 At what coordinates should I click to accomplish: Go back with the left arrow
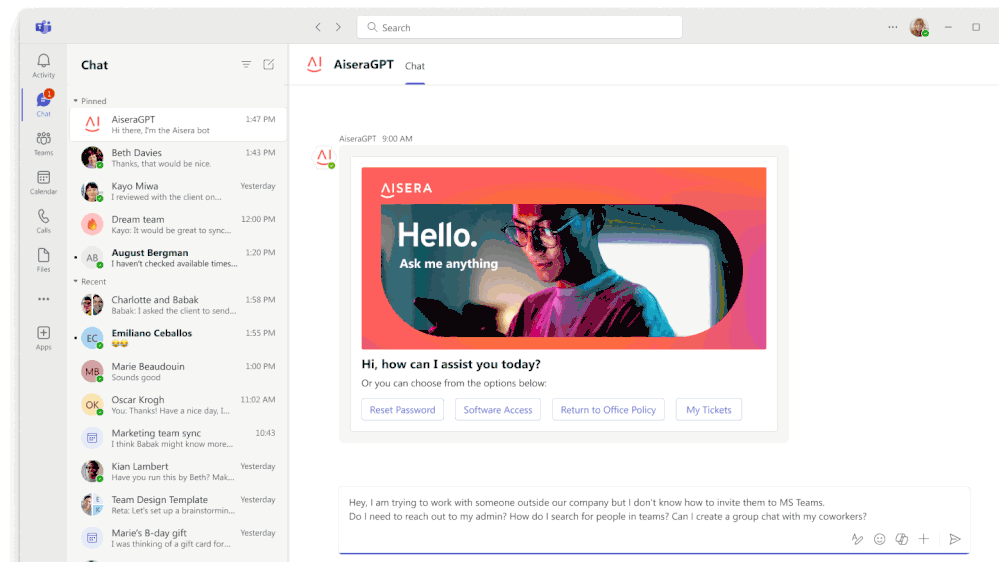pos(318,27)
